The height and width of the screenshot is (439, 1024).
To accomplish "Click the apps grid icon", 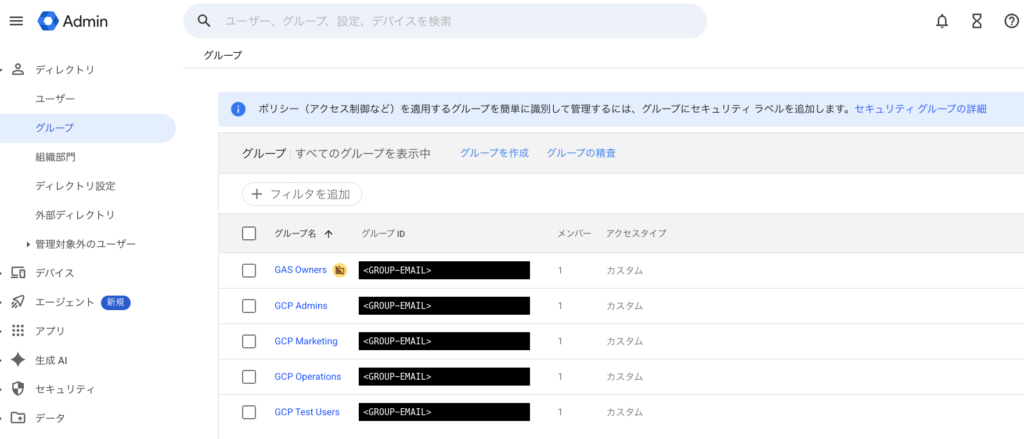I will tap(18, 331).
